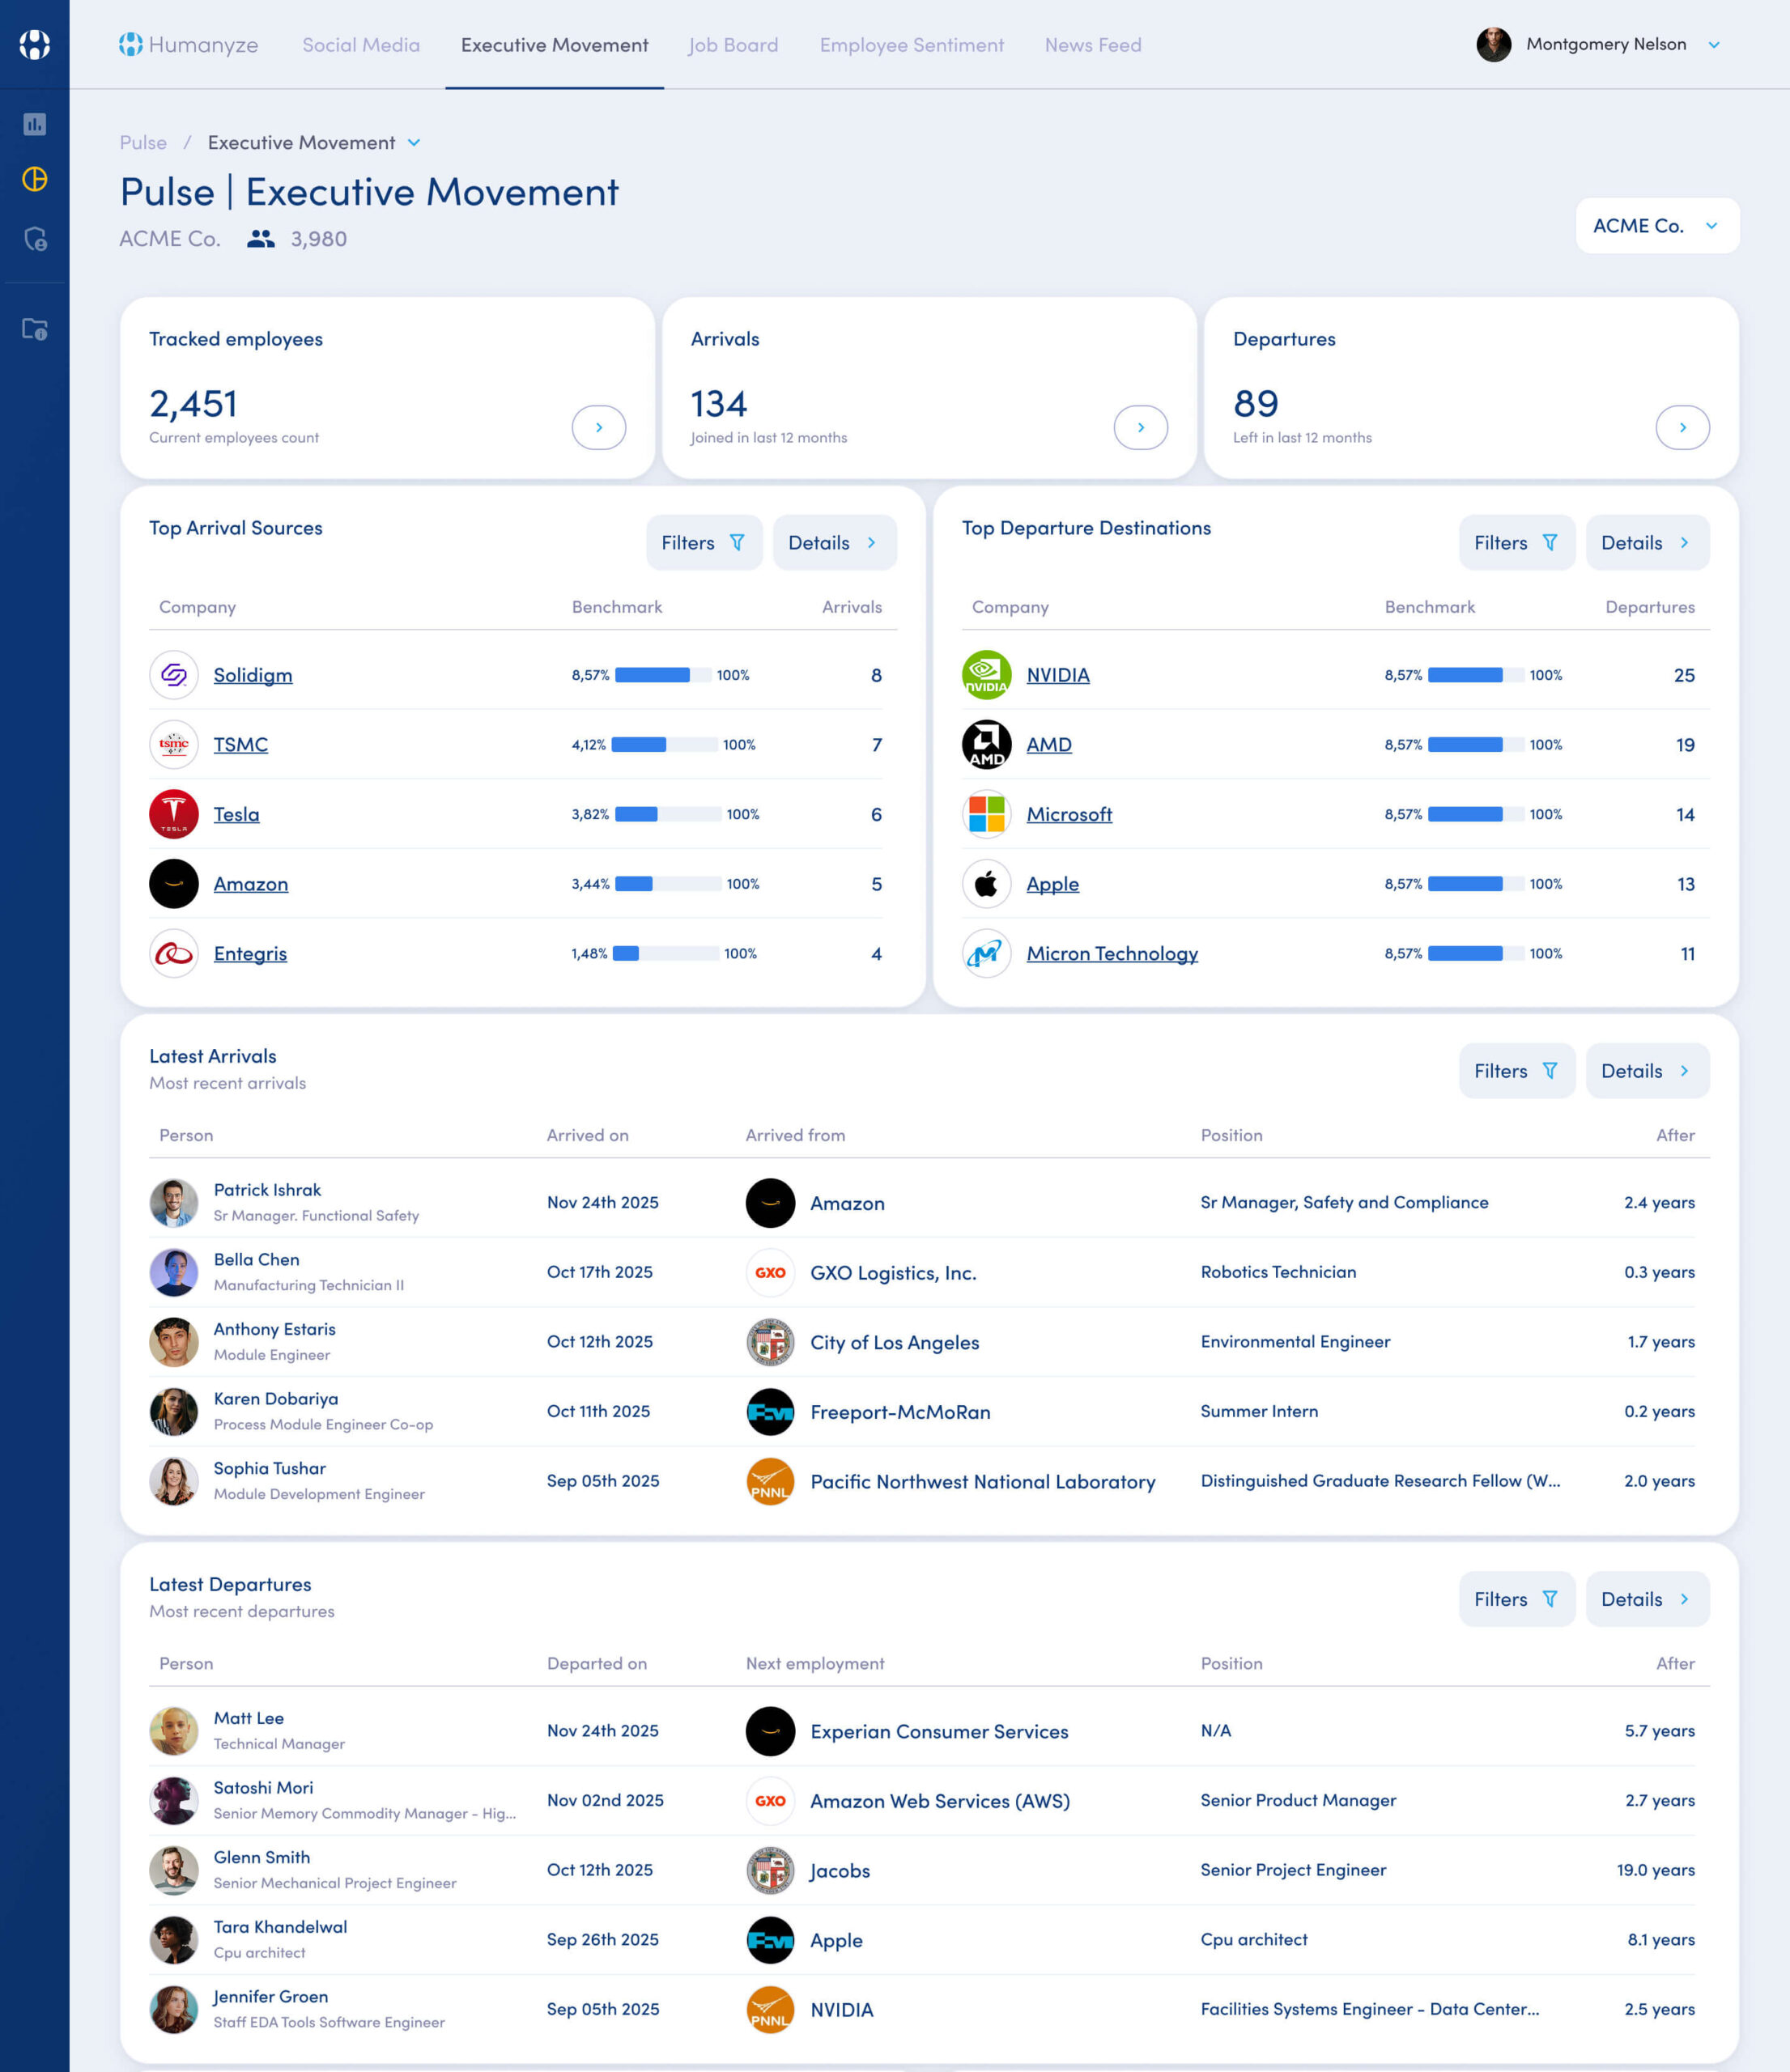Image resolution: width=1790 pixels, height=2072 pixels.
Task: Click the Entegris benchmark progress bar
Action: click(x=665, y=954)
